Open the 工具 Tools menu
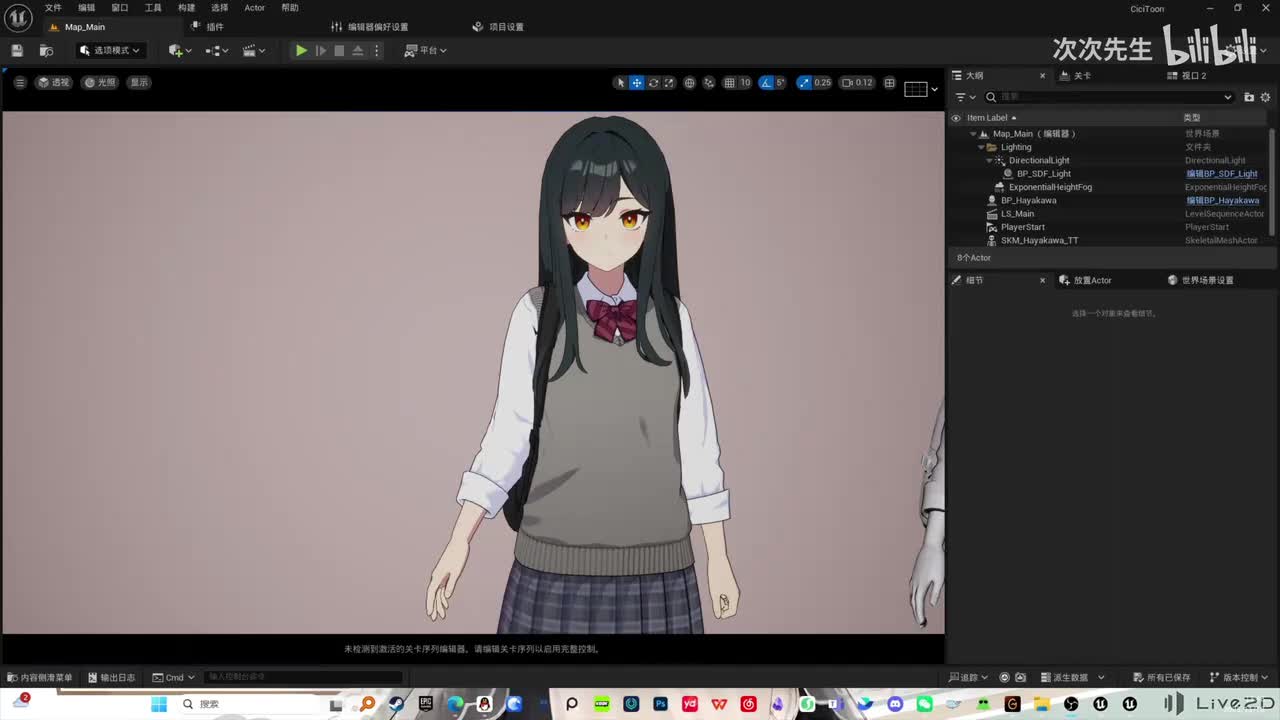 pyautogui.click(x=153, y=8)
